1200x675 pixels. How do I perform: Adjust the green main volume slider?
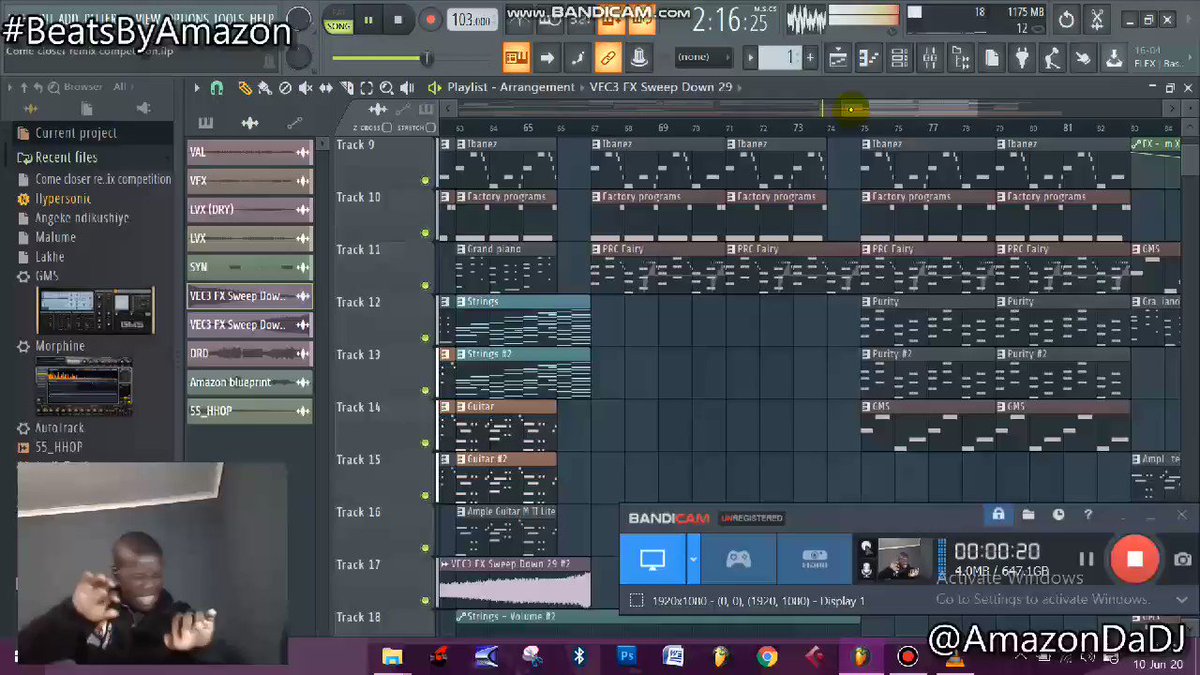point(381,58)
